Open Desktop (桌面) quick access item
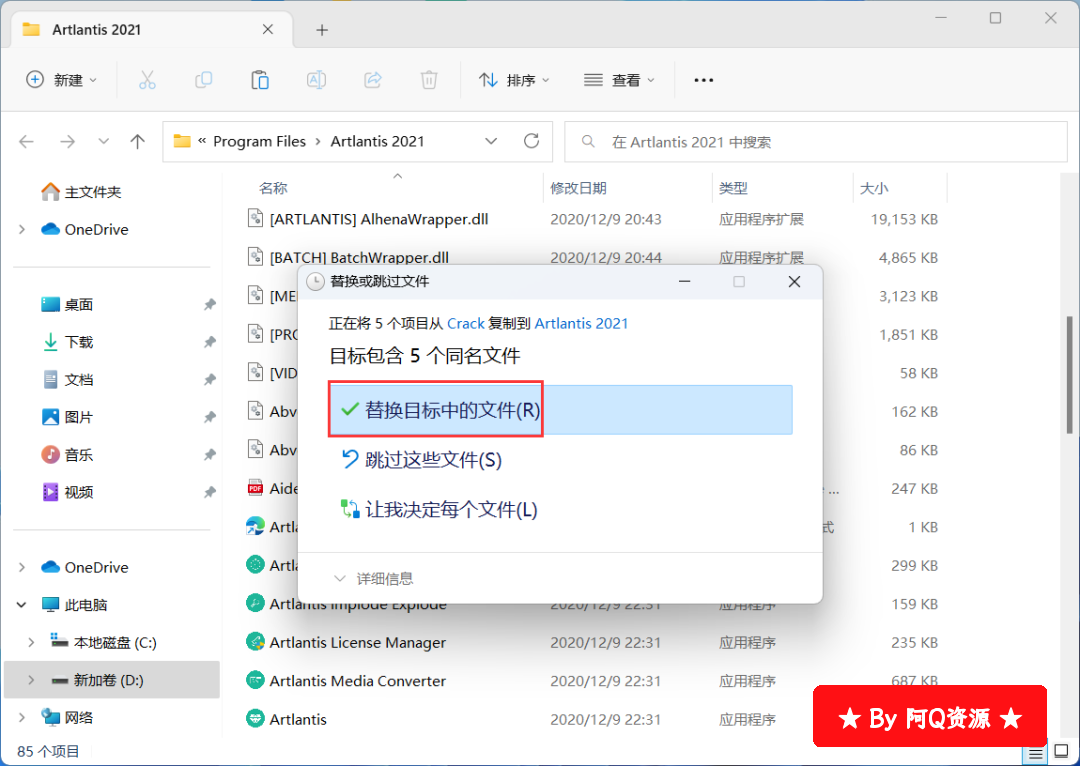The image size is (1080, 766). [x=68, y=304]
